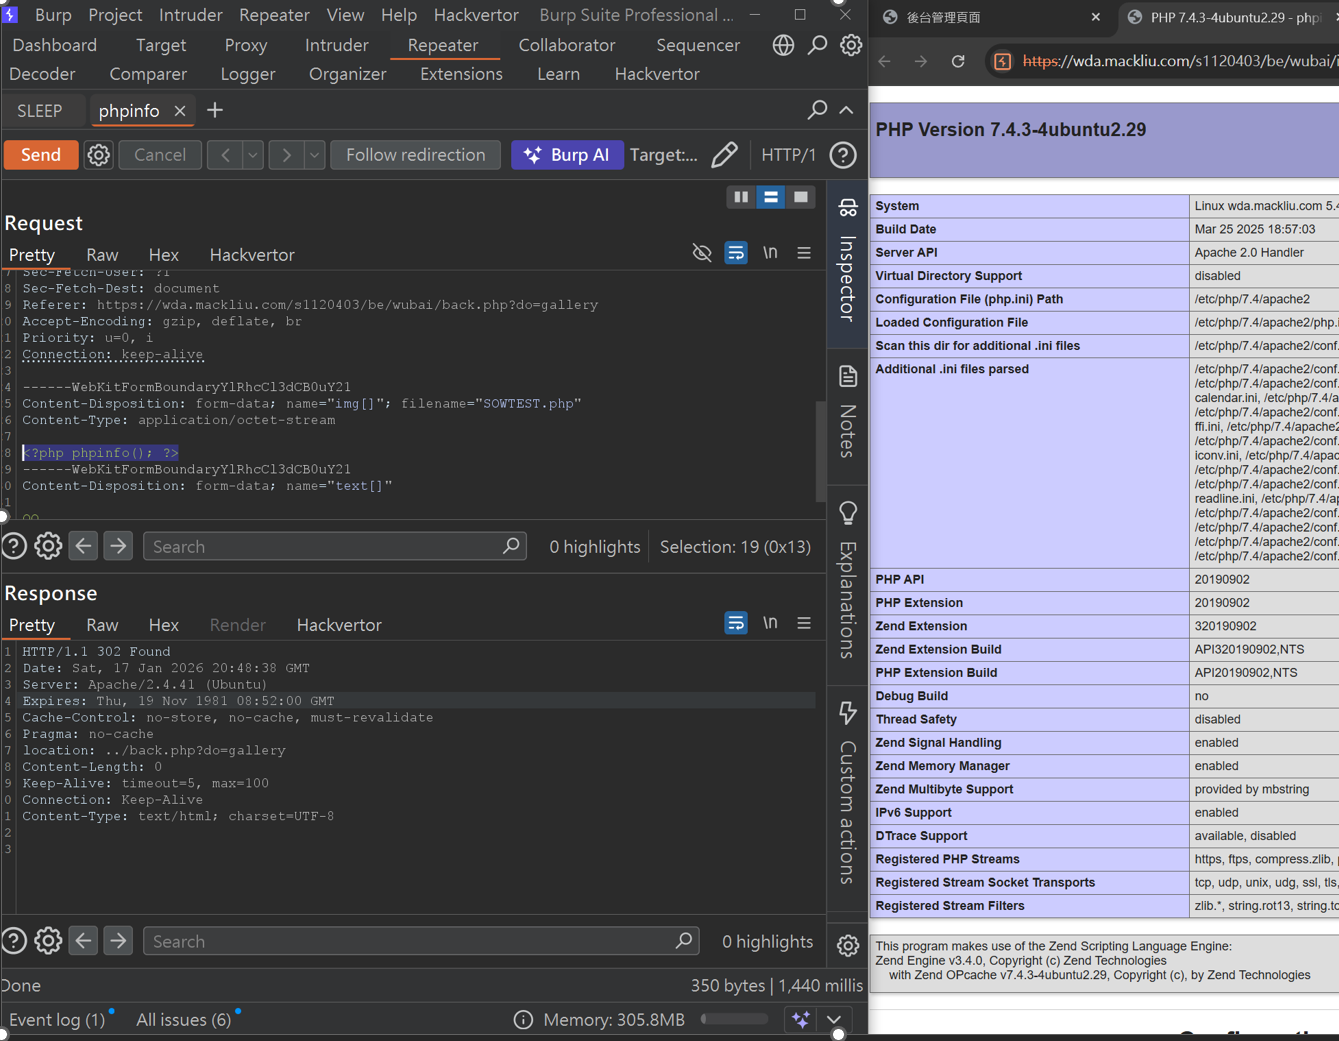Toggle request line wrap button
The width and height of the screenshot is (1339, 1041).
[736, 253]
